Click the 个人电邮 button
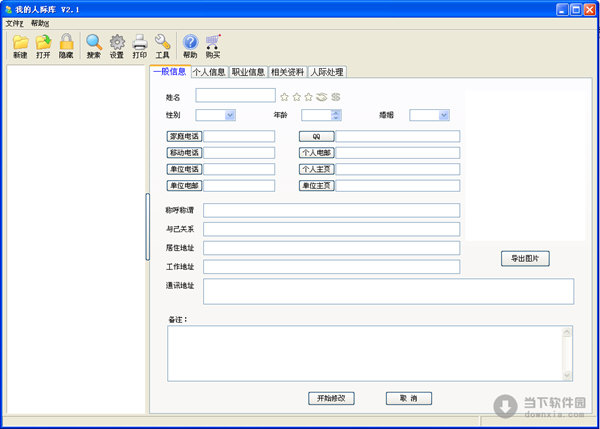Screen dimensions: 600x429 316,153
